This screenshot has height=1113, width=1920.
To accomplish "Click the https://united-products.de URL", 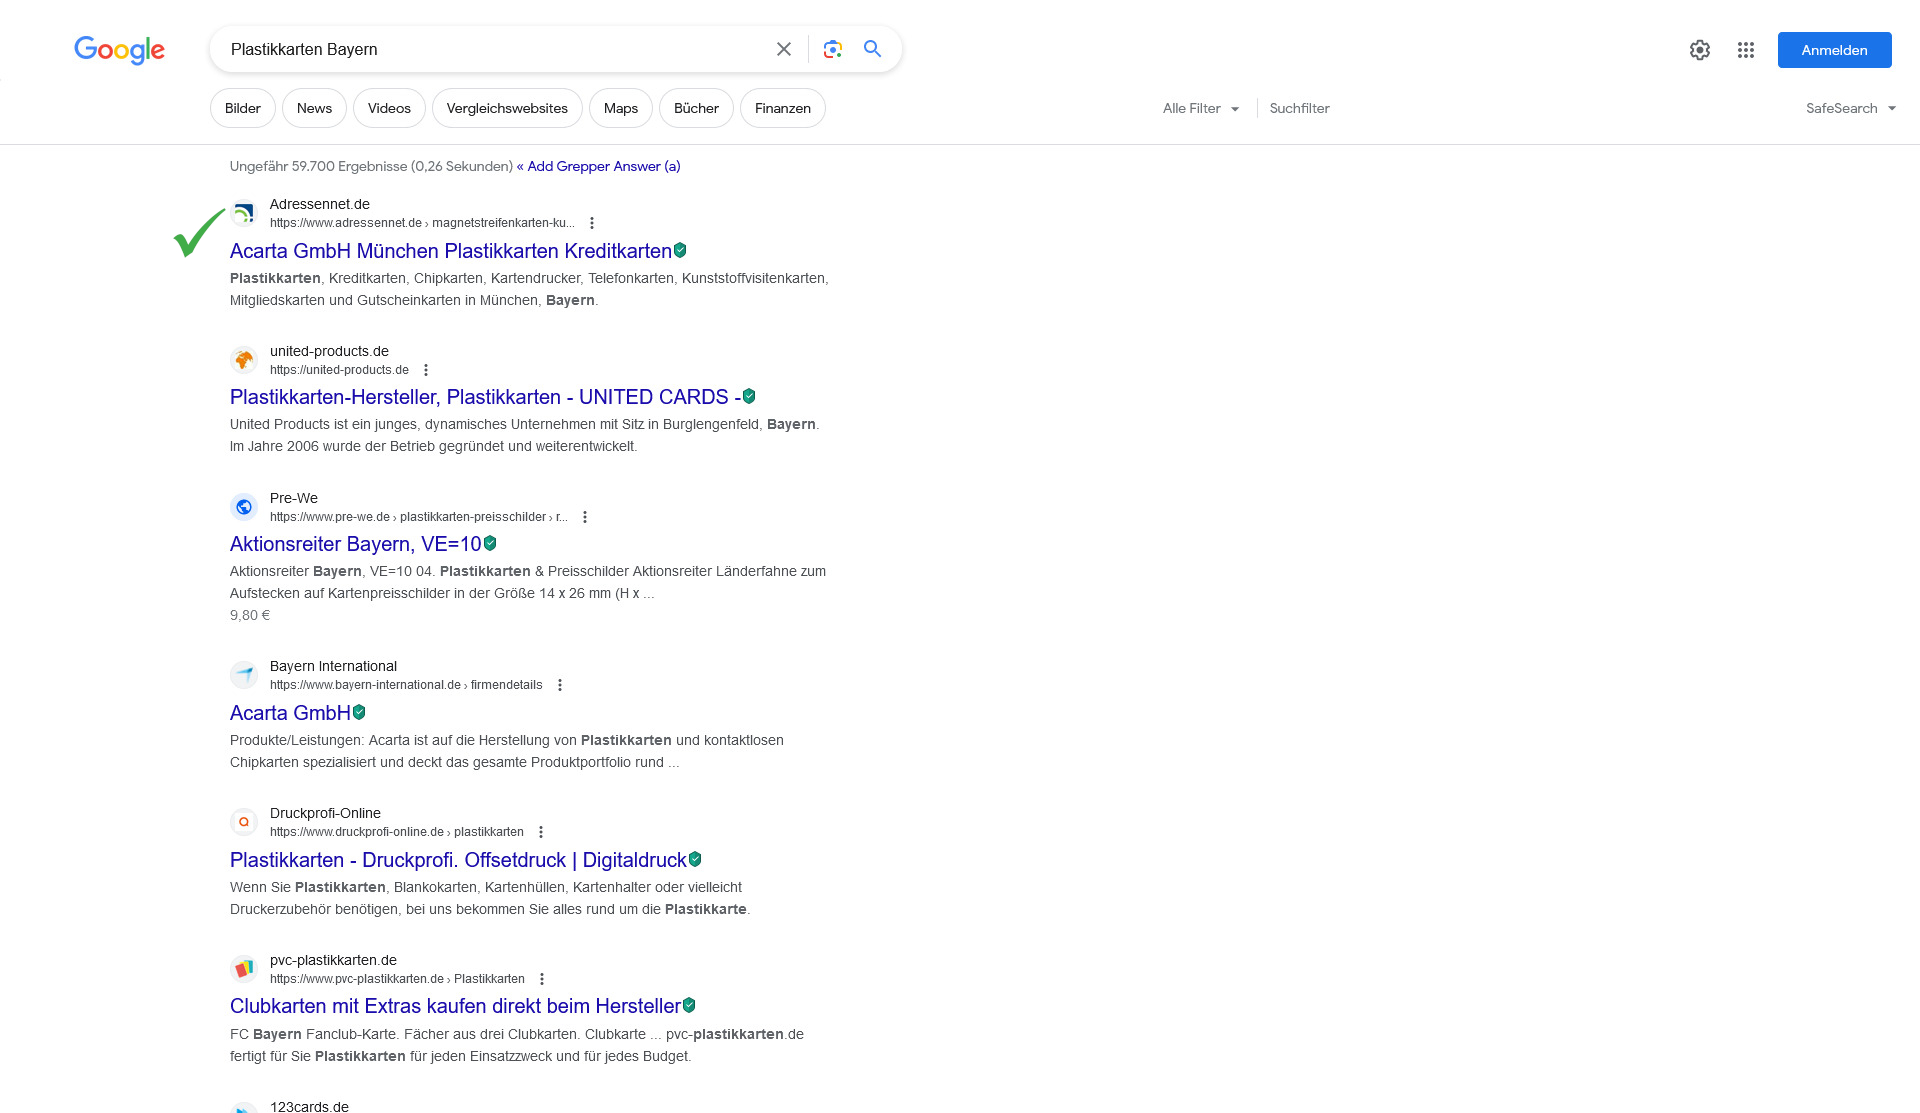I will click(339, 370).
